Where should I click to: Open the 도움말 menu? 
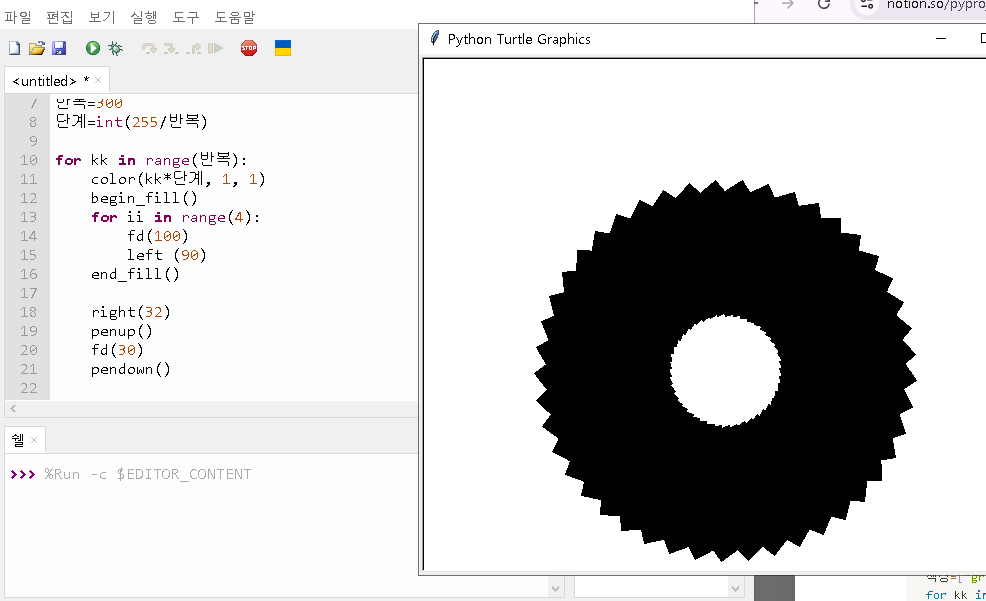(x=235, y=17)
